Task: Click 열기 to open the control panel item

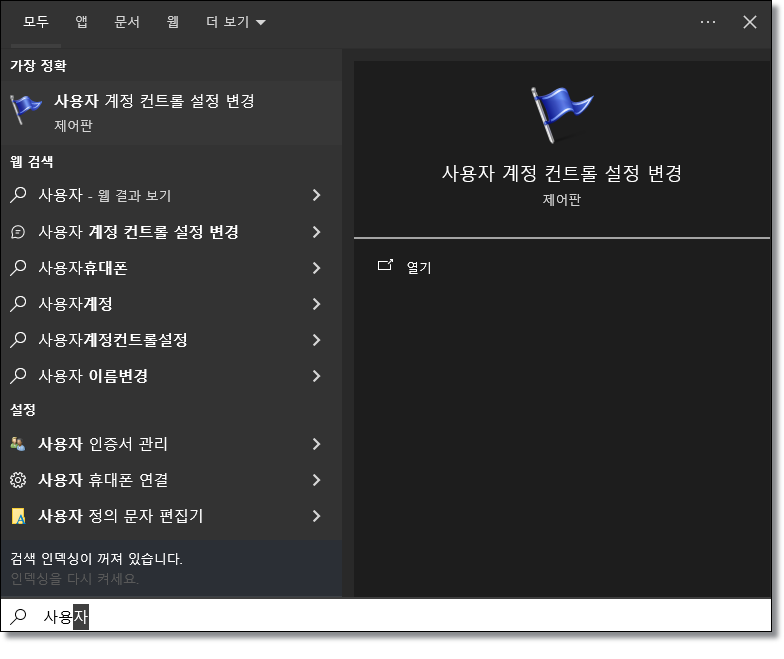Action: pos(418,268)
